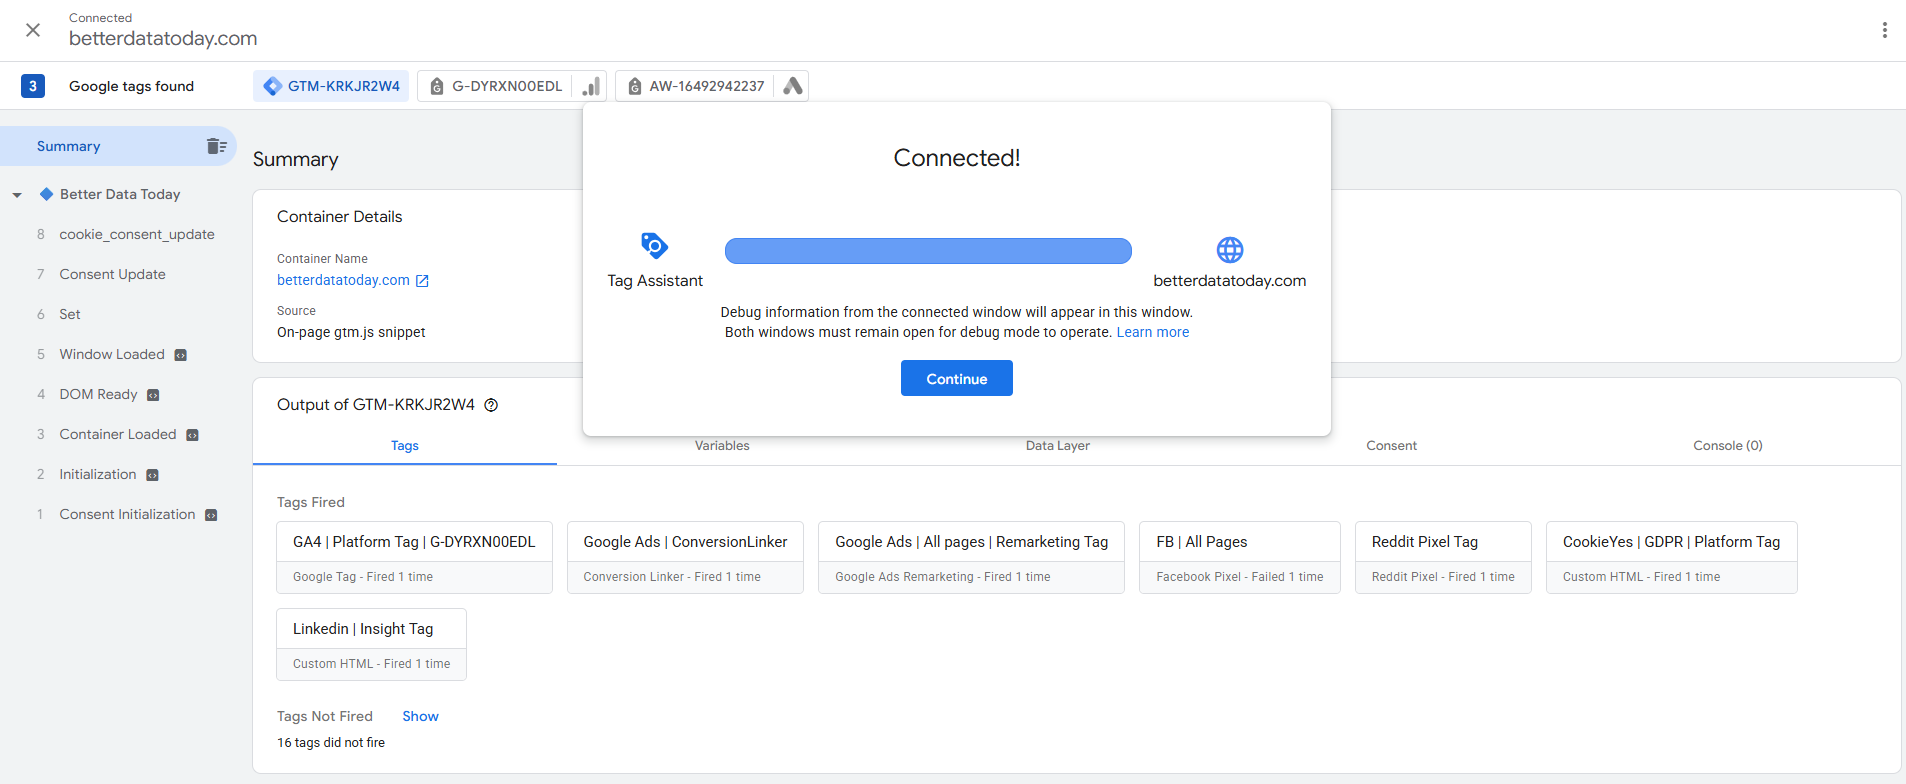
Task: Switch to the Tags tab
Action: 405,446
